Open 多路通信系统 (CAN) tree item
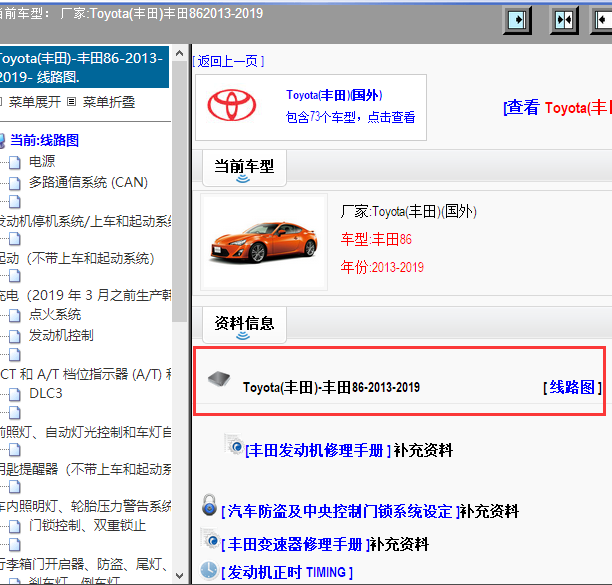The width and height of the screenshot is (612, 585). [x=88, y=182]
